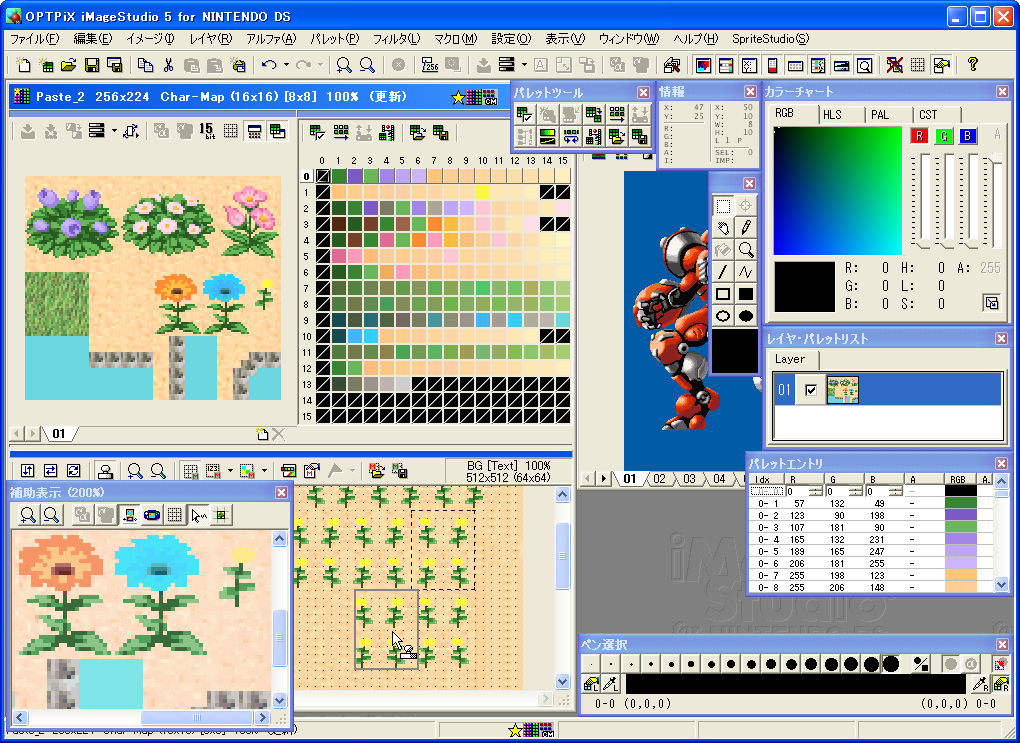Choose the rectangular selection tool
The height and width of the screenshot is (743, 1020).
click(722, 205)
